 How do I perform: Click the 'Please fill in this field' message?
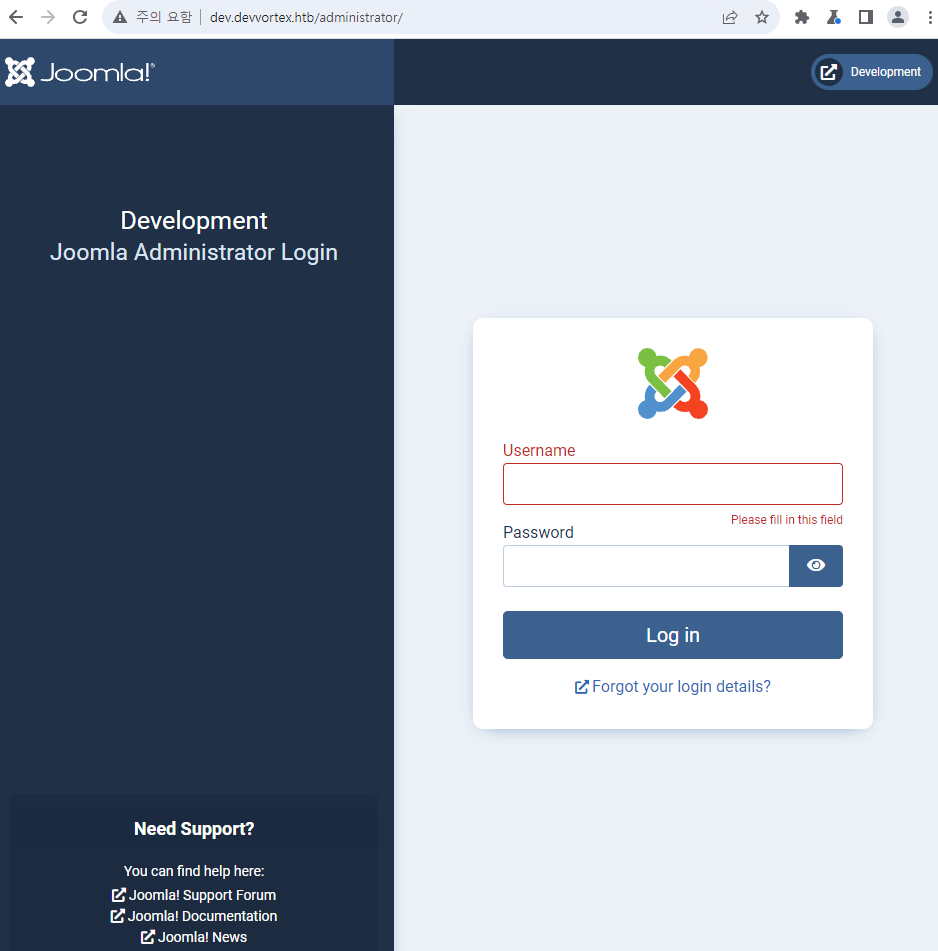[x=786, y=520]
